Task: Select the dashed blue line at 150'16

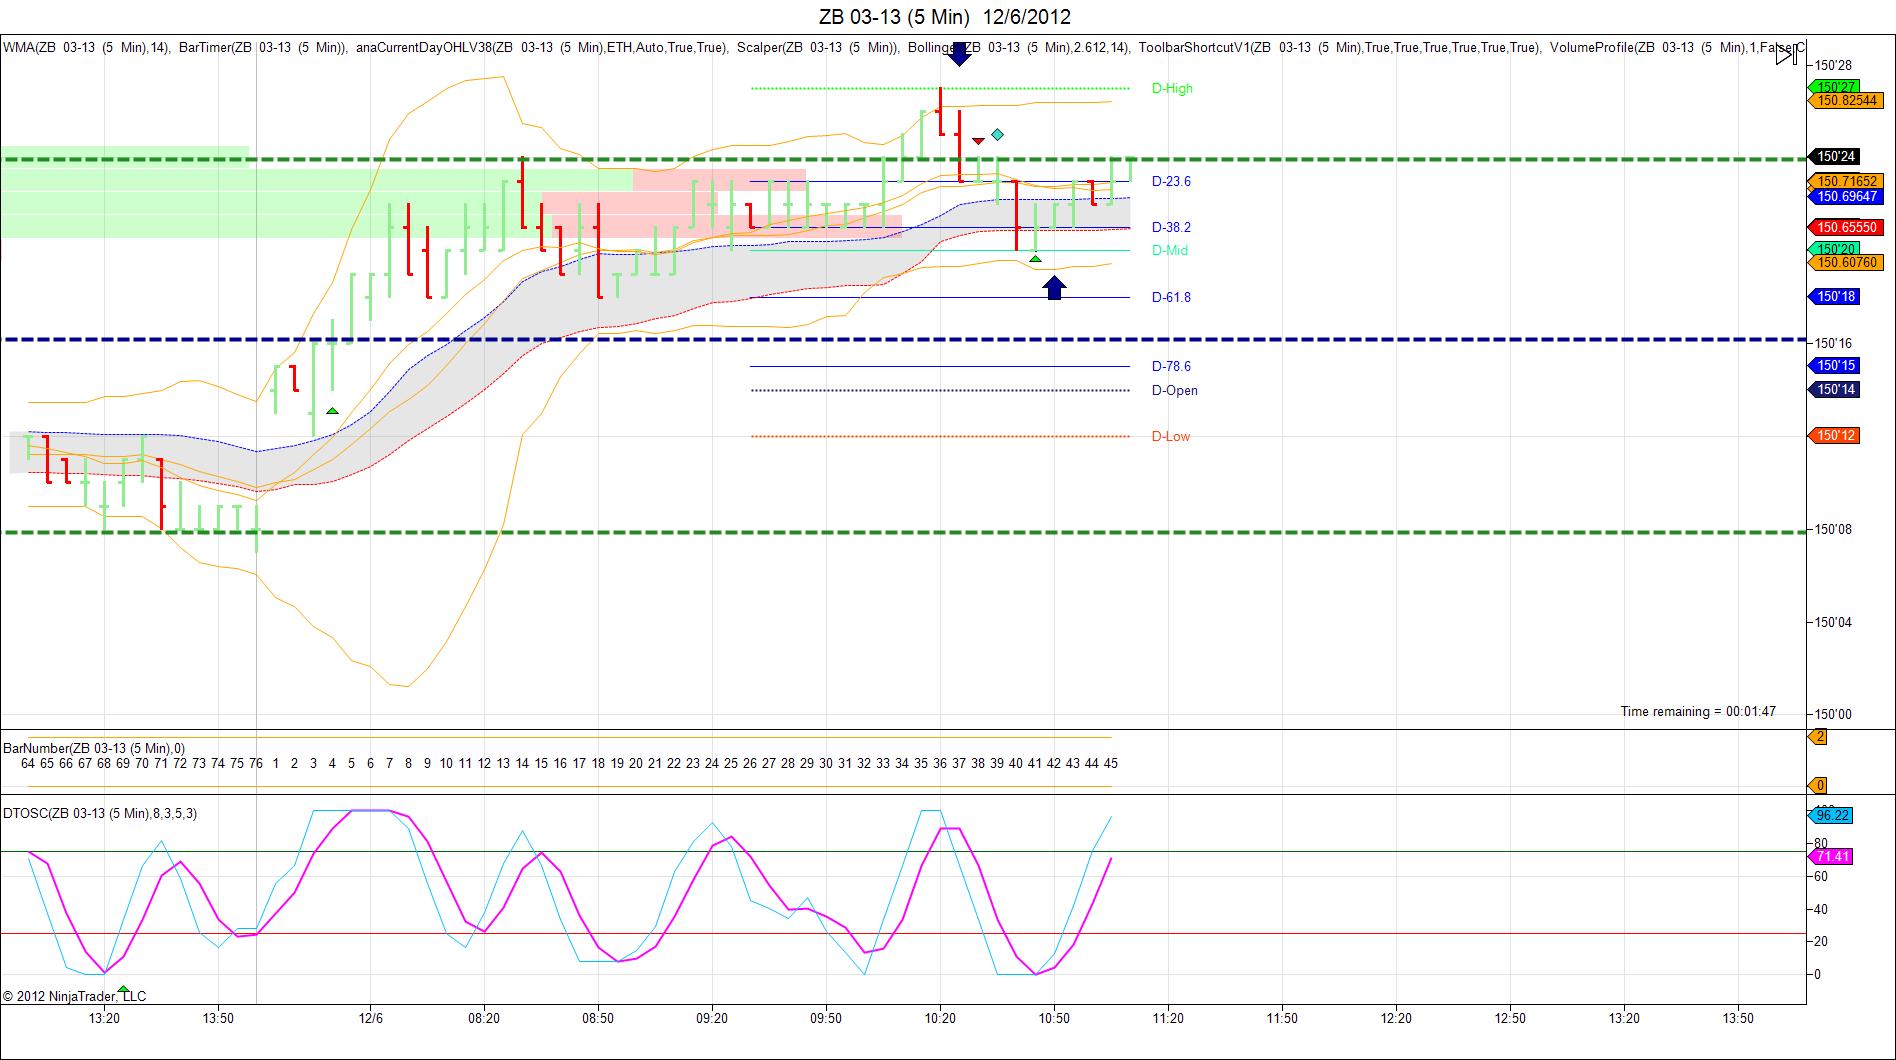Action: click(903, 340)
